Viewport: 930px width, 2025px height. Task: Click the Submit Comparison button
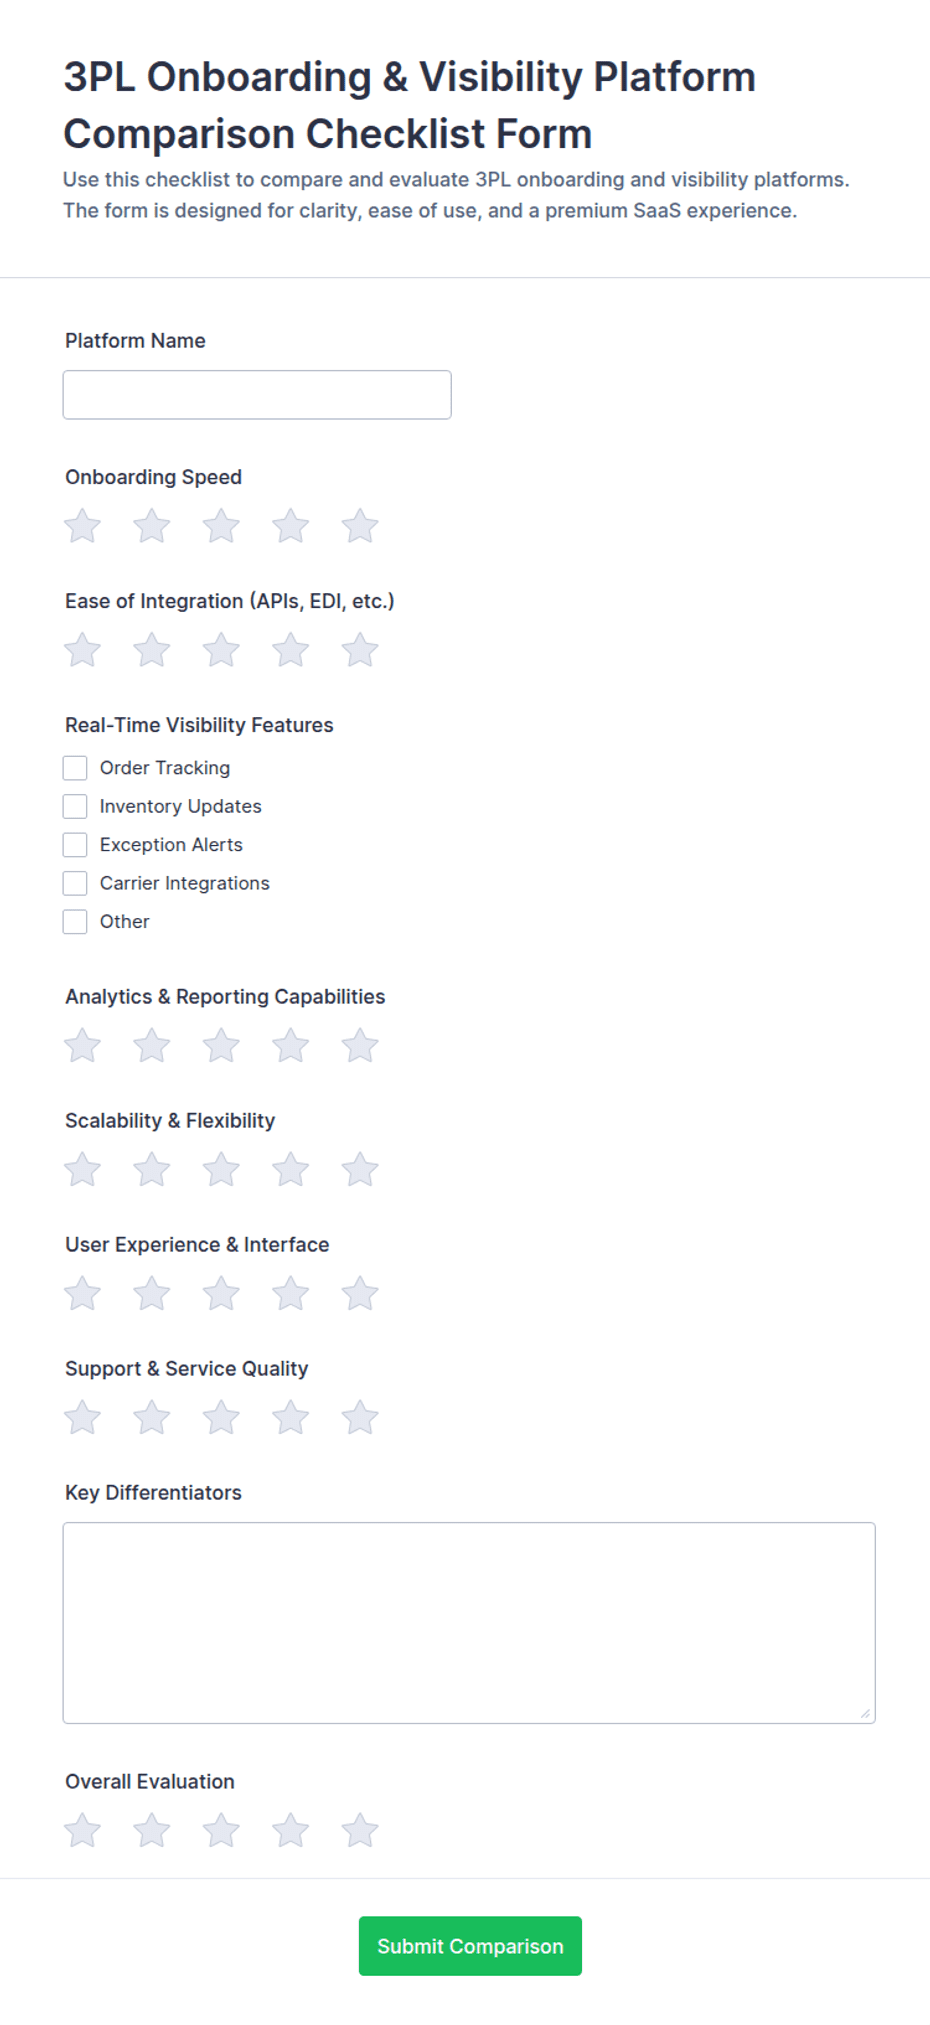470,1946
